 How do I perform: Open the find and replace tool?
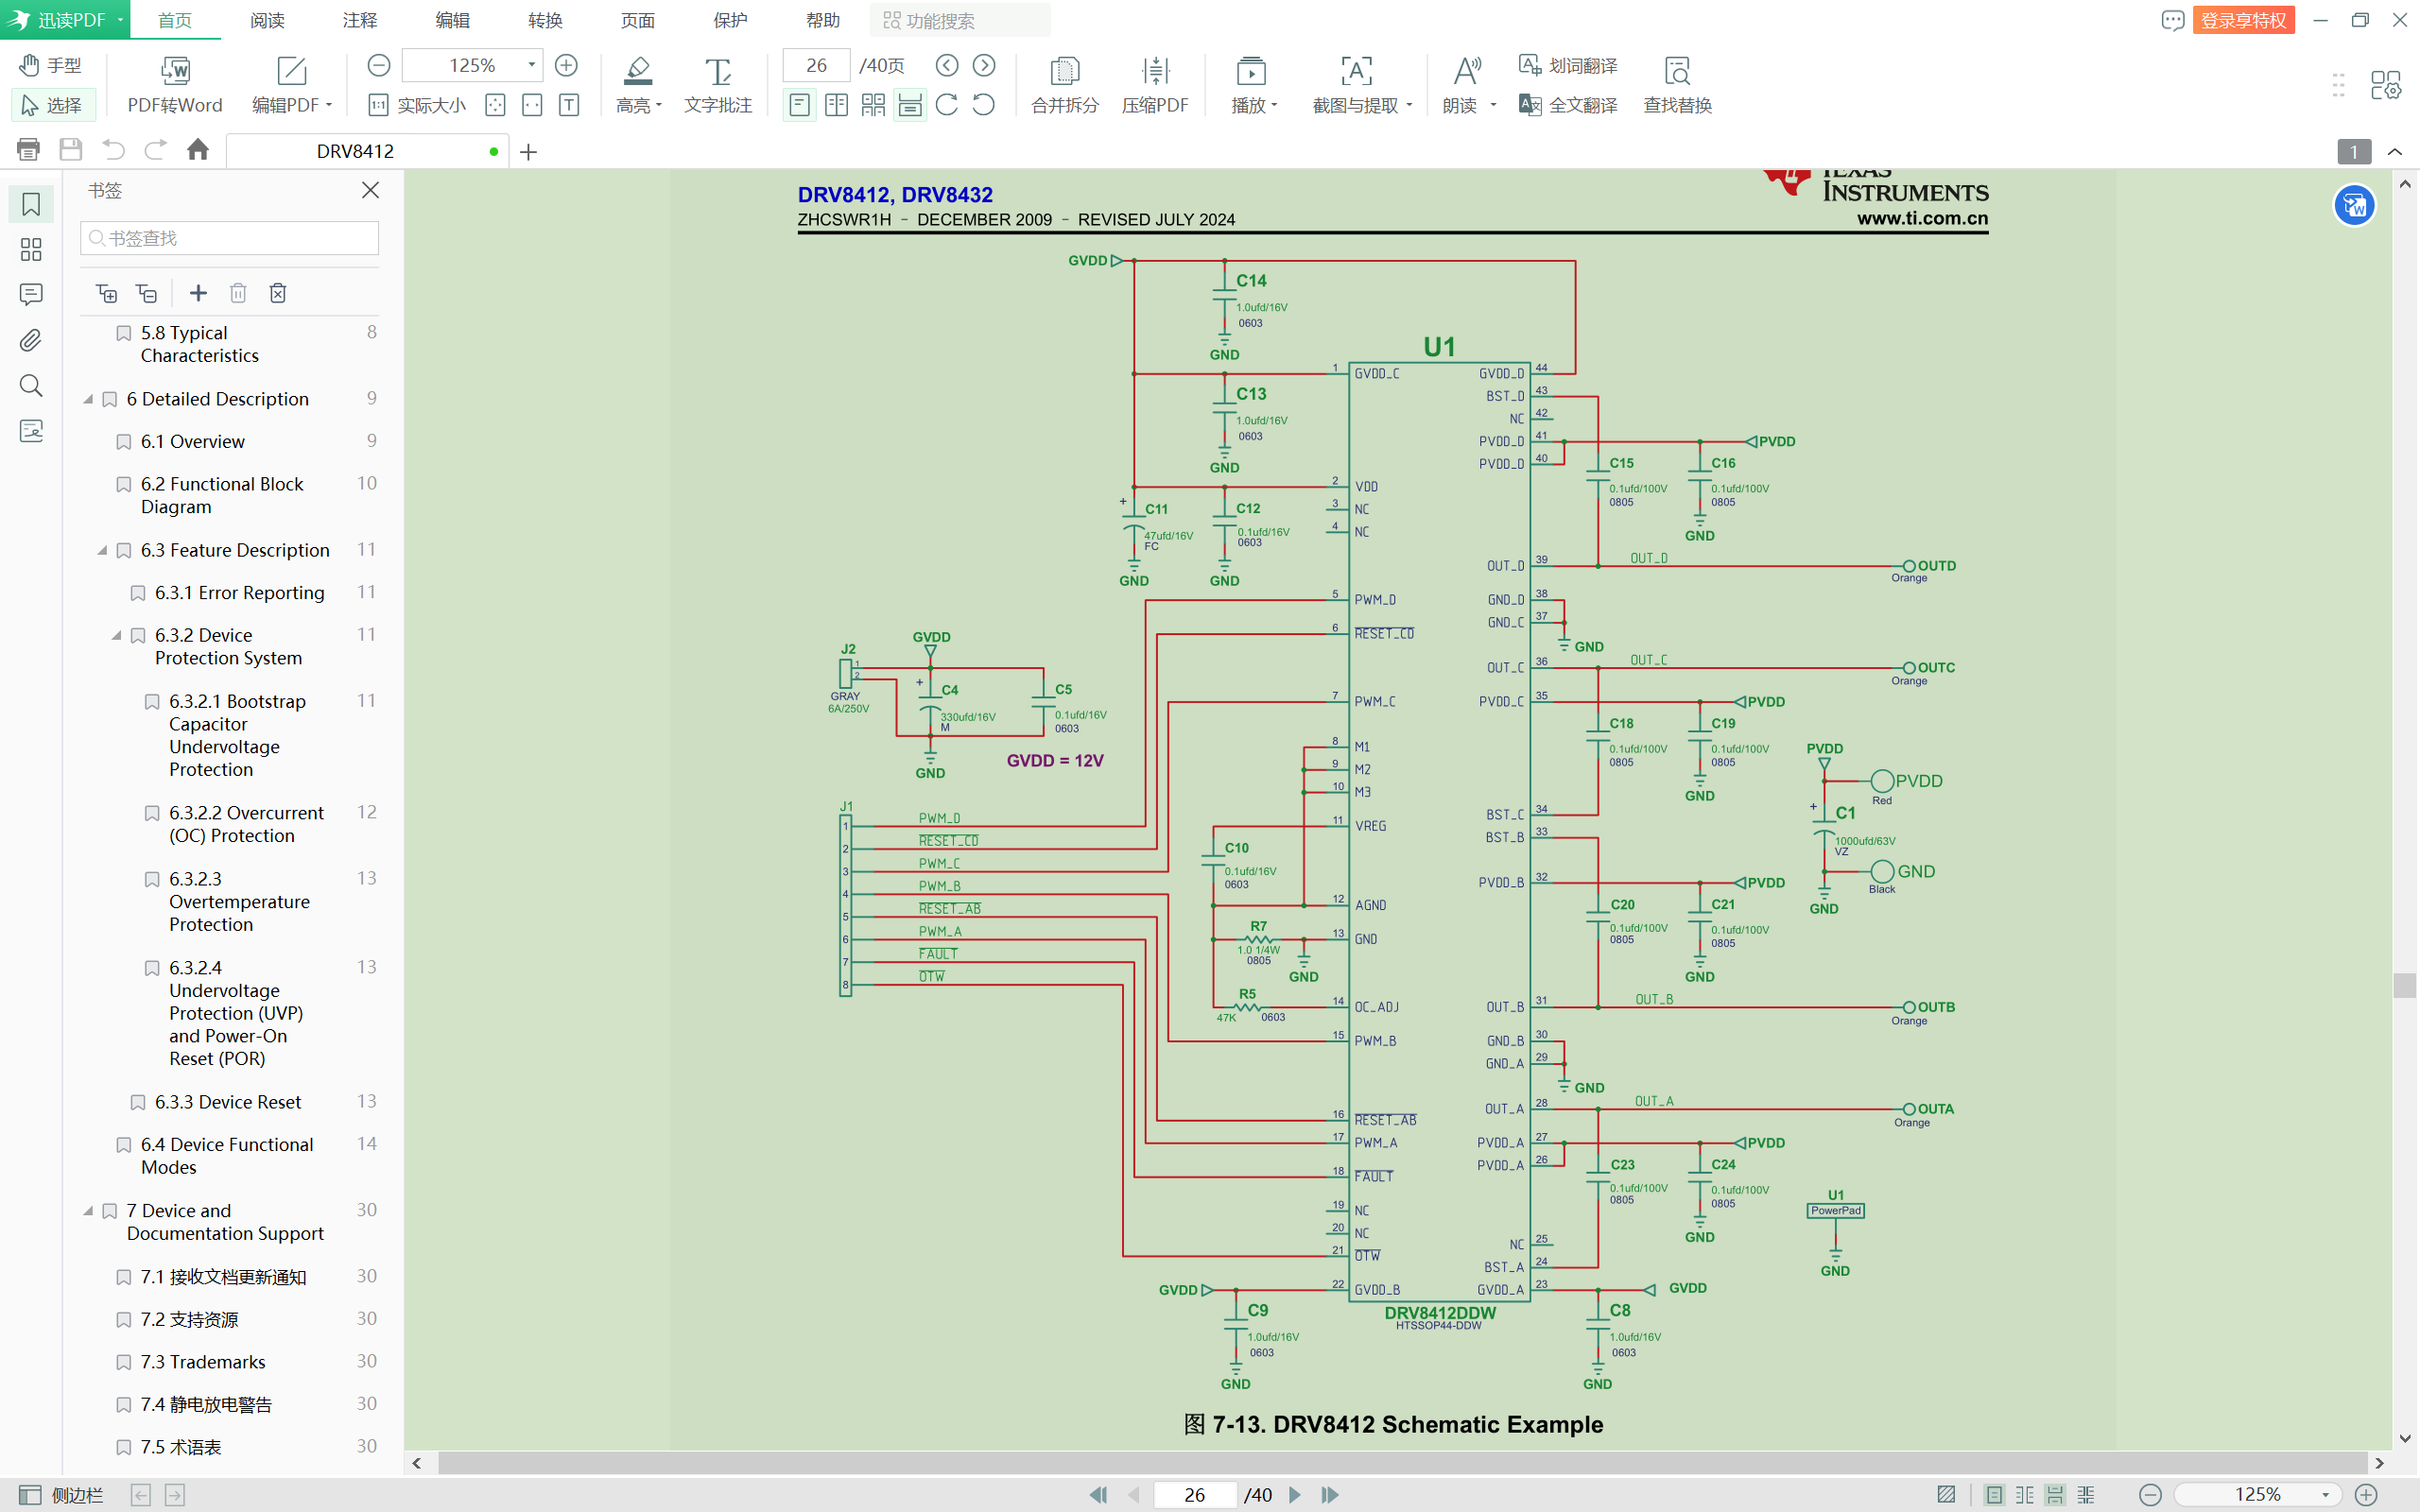click(x=1676, y=71)
